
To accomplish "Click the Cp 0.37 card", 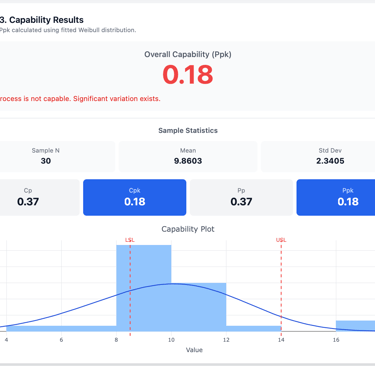I will 39,197.
